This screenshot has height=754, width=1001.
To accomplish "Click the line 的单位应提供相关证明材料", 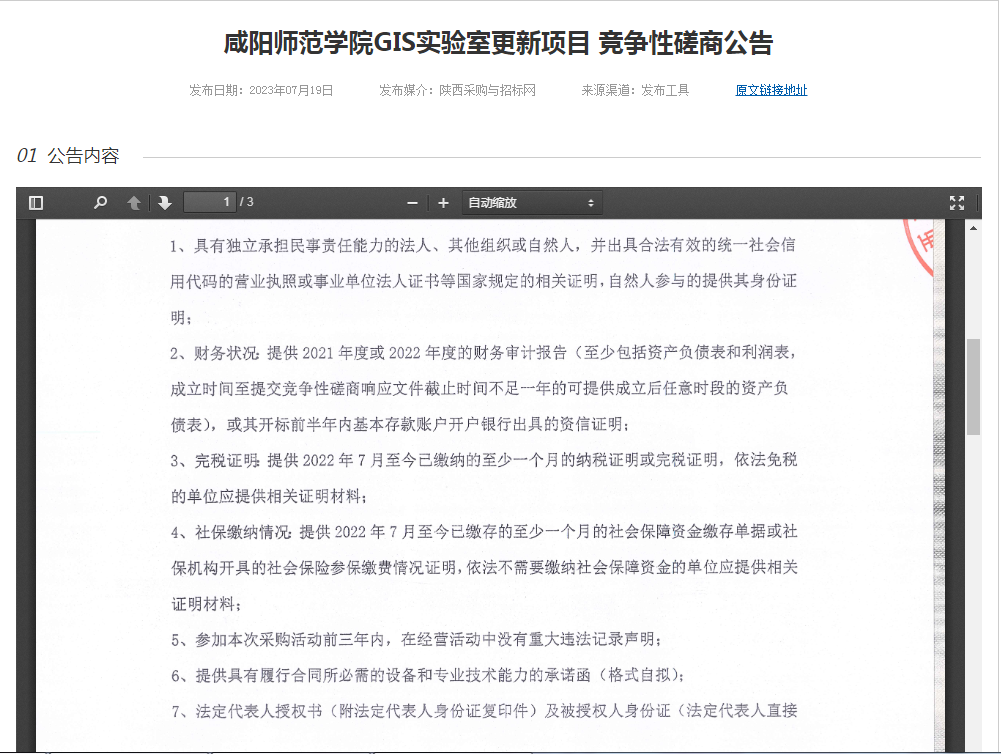I will pyautogui.click(x=269, y=496).
